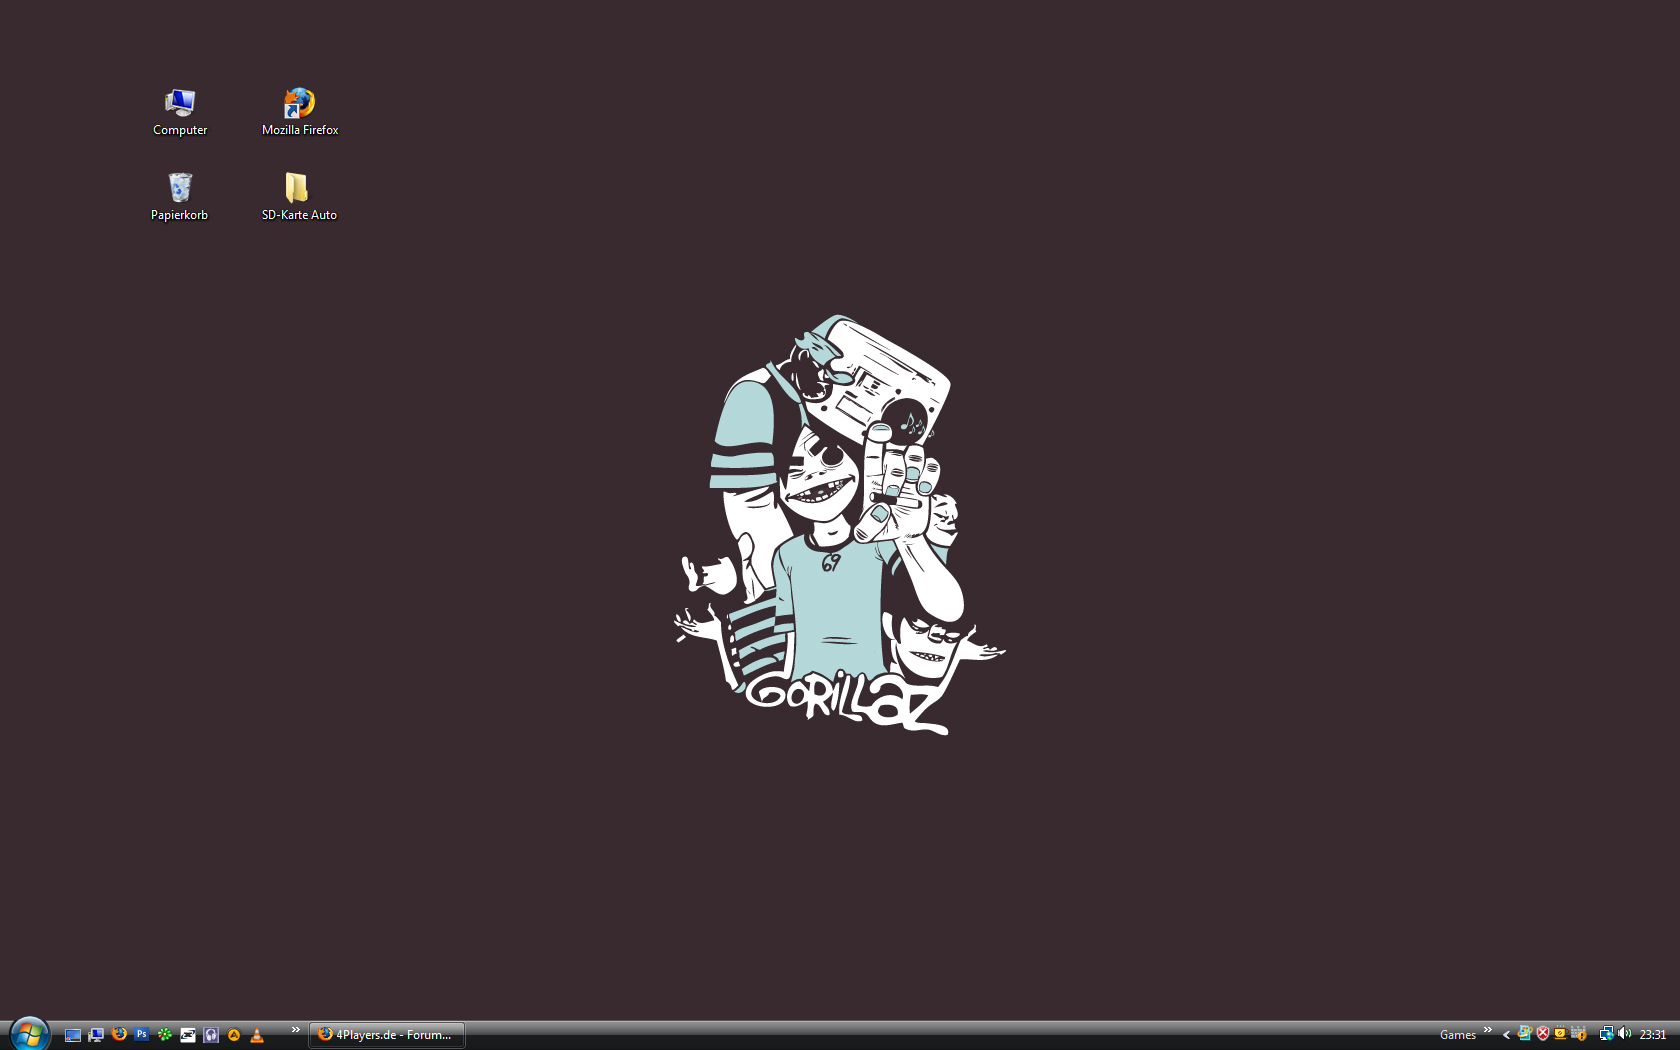Screen dimensions: 1680x1050
Task: Open the volume speaker tray icon
Action: pyautogui.click(x=1624, y=1034)
